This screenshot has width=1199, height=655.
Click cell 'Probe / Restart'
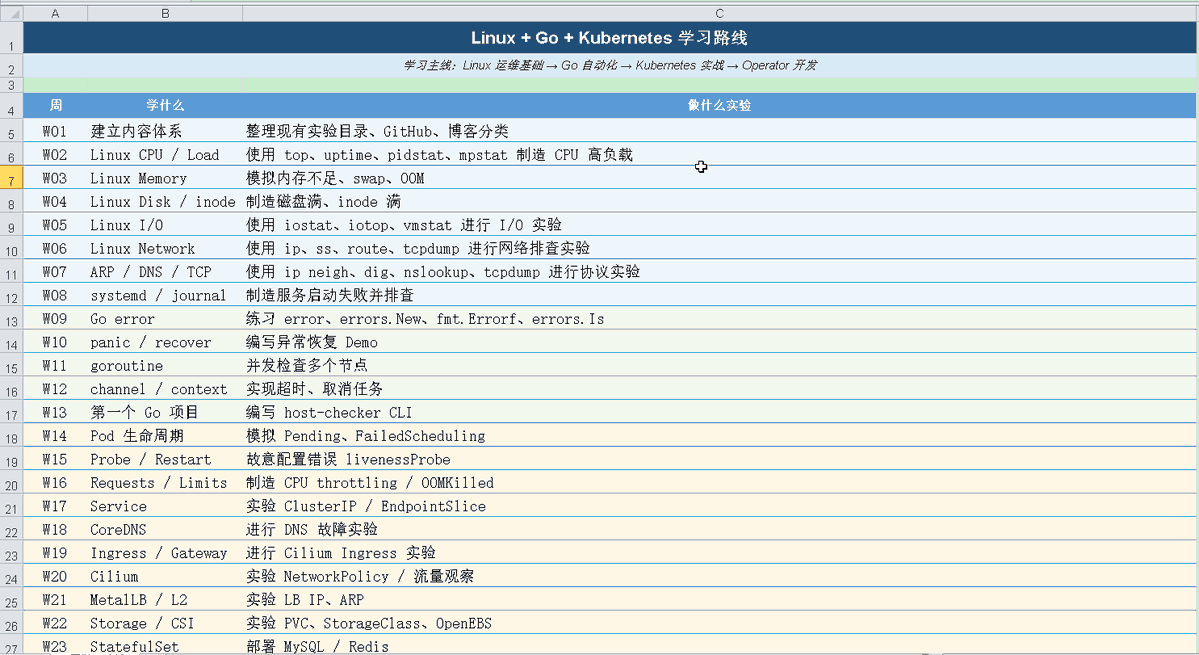coord(165,459)
